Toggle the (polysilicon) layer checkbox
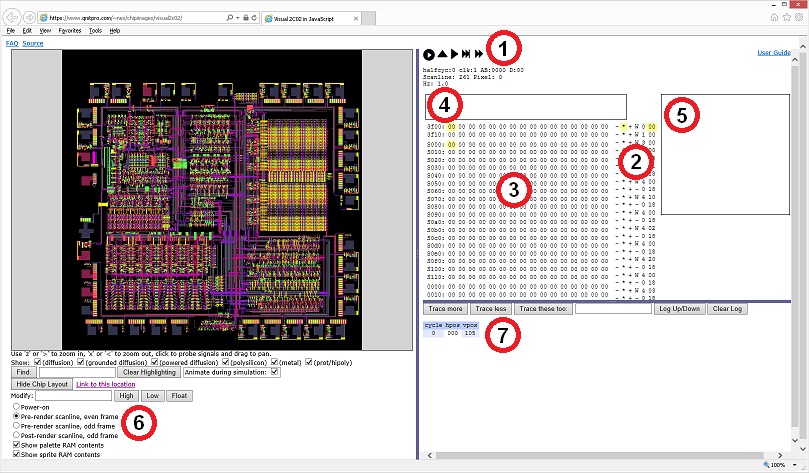This screenshot has height=473, width=809. point(225,362)
